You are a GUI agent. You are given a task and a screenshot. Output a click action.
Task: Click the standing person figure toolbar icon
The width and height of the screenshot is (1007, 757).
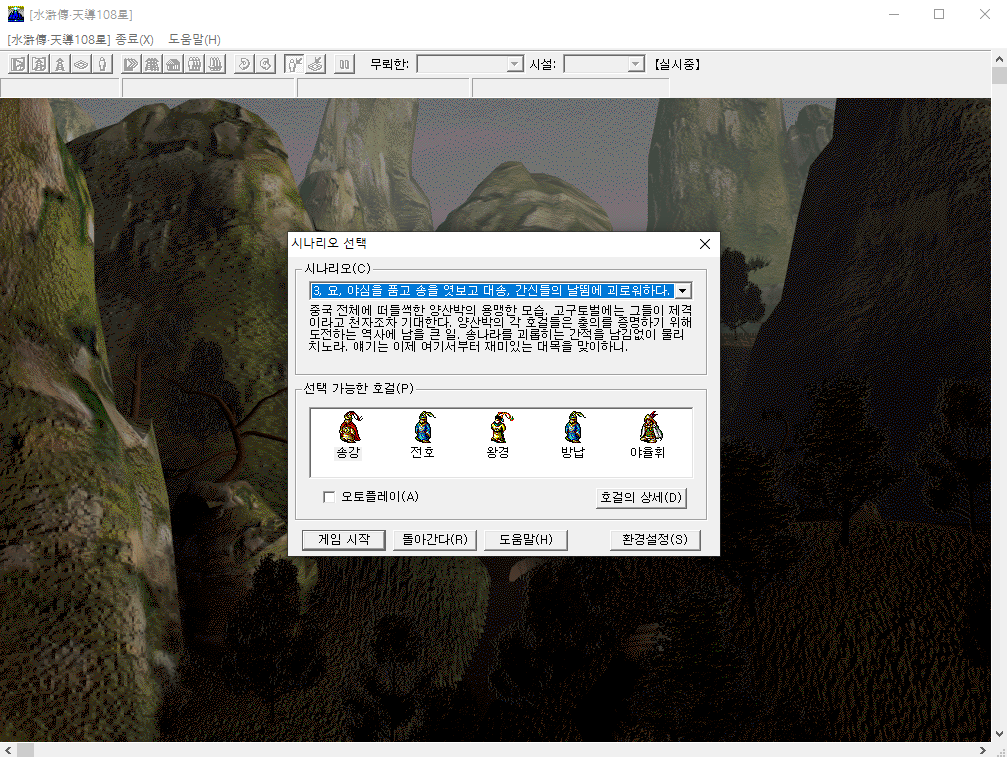102,64
